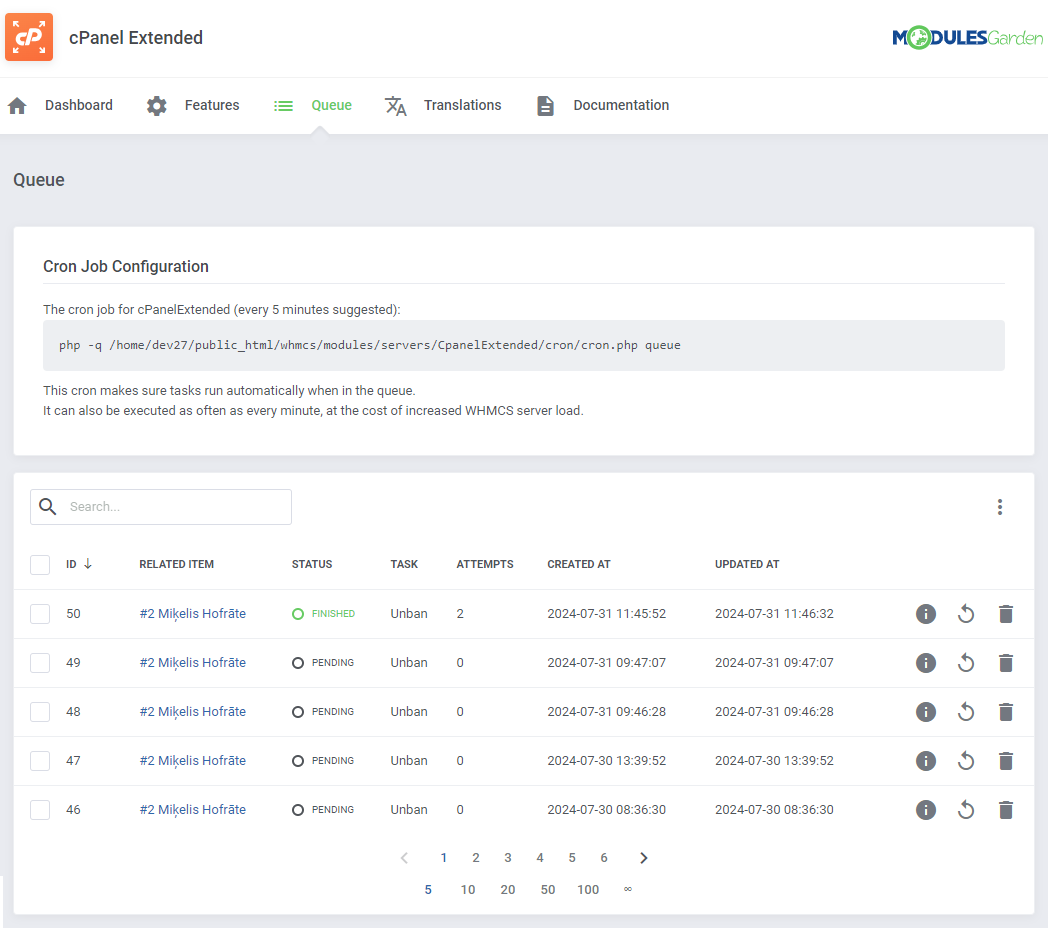The height and width of the screenshot is (928, 1048).
Task: Sort by Attempts column header
Action: coord(485,564)
